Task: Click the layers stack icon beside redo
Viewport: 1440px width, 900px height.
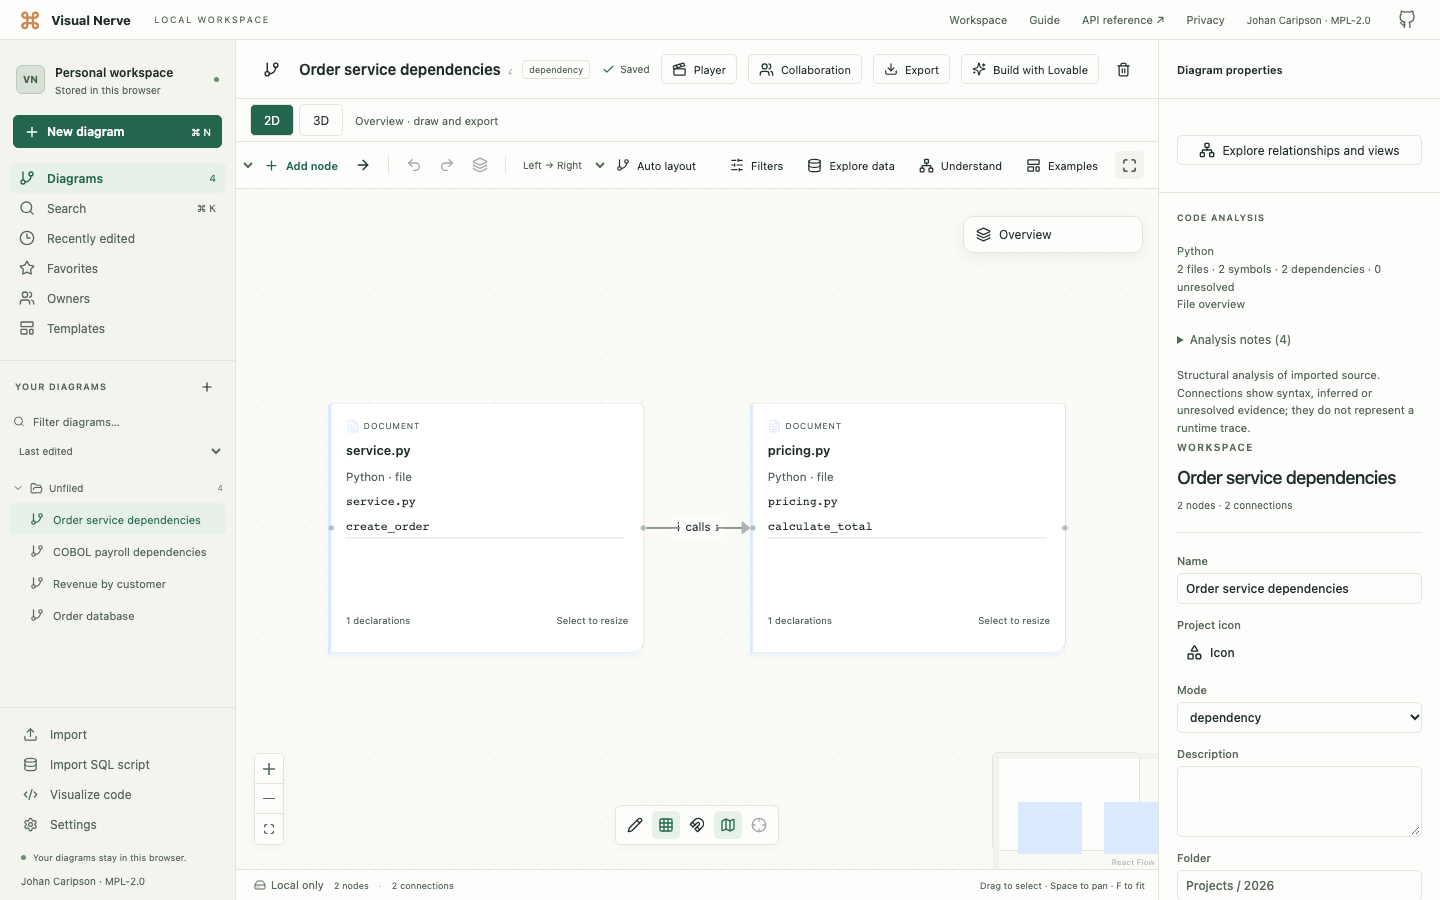Action: [x=480, y=165]
